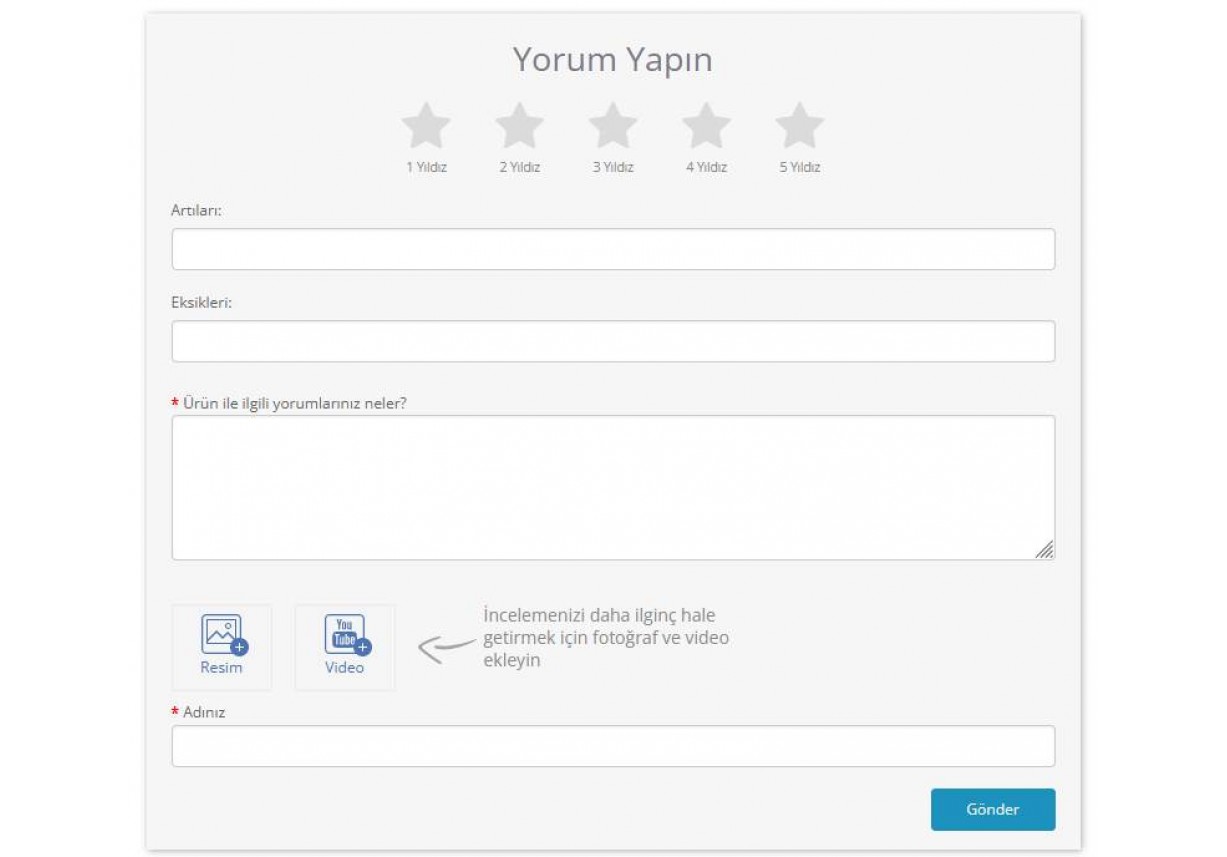Click the picture thumbnail inside the Resim box
Image resolution: width=1227 pixels, height=857 pixels.
coord(222,631)
